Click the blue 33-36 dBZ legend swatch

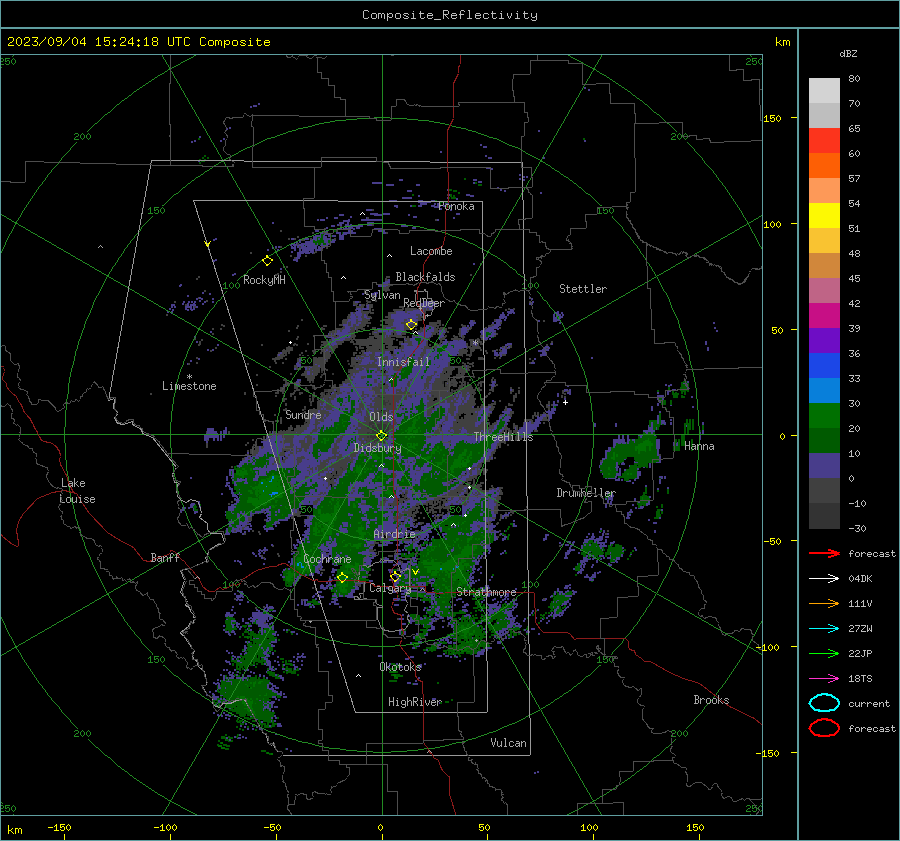click(x=824, y=366)
